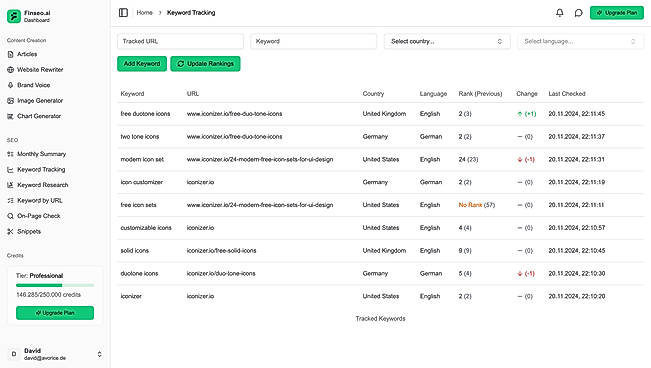651x368 pixels.
Task: Click the 146.285/250.000 credits text
Action: coord(49,295)
